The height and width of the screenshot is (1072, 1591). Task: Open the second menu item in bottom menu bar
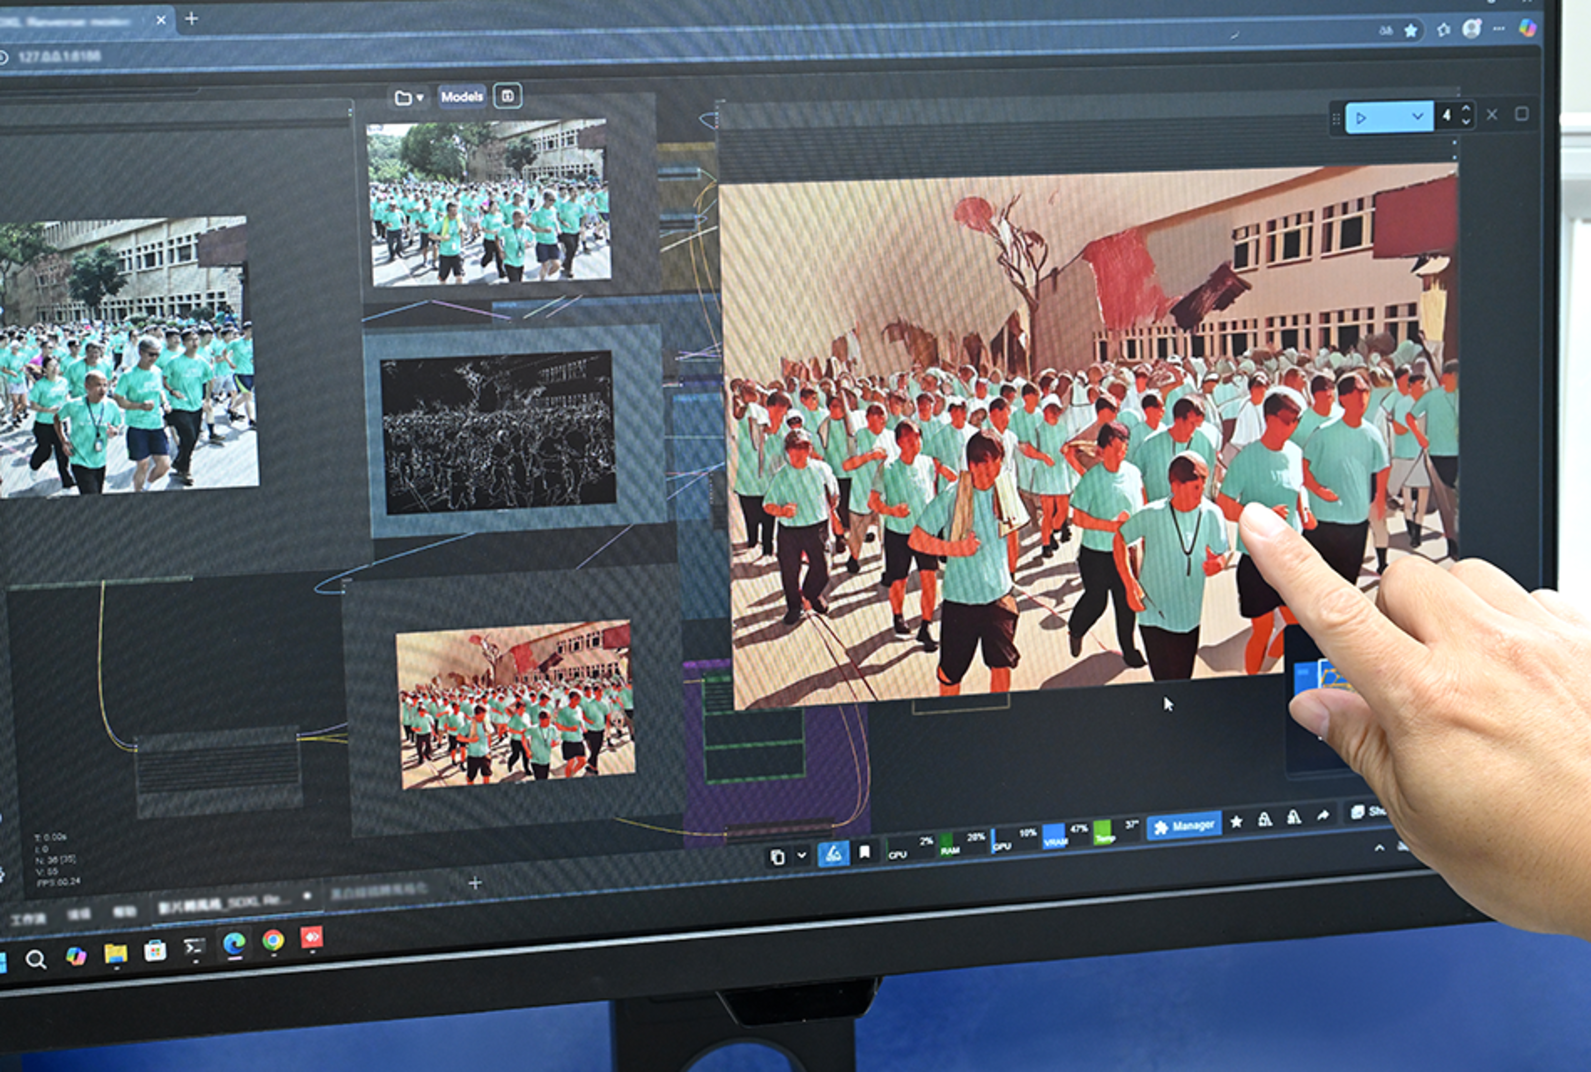(x=79, y=914)
